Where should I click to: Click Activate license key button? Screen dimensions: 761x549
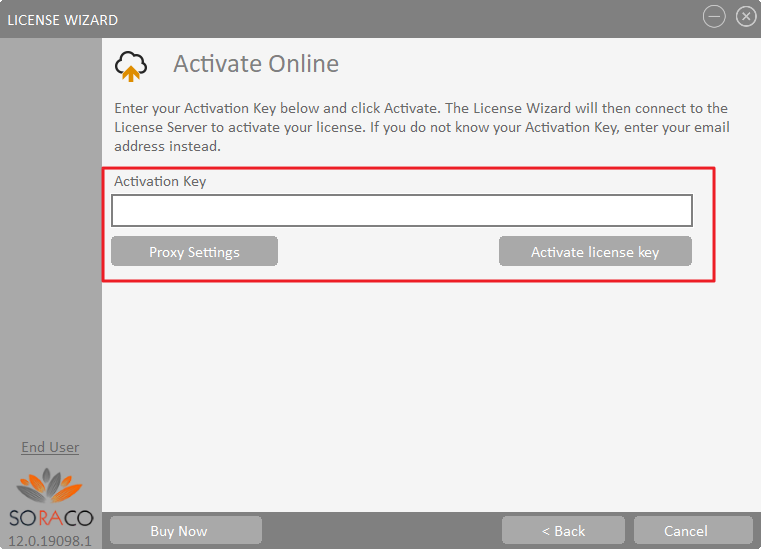[595, 251]
